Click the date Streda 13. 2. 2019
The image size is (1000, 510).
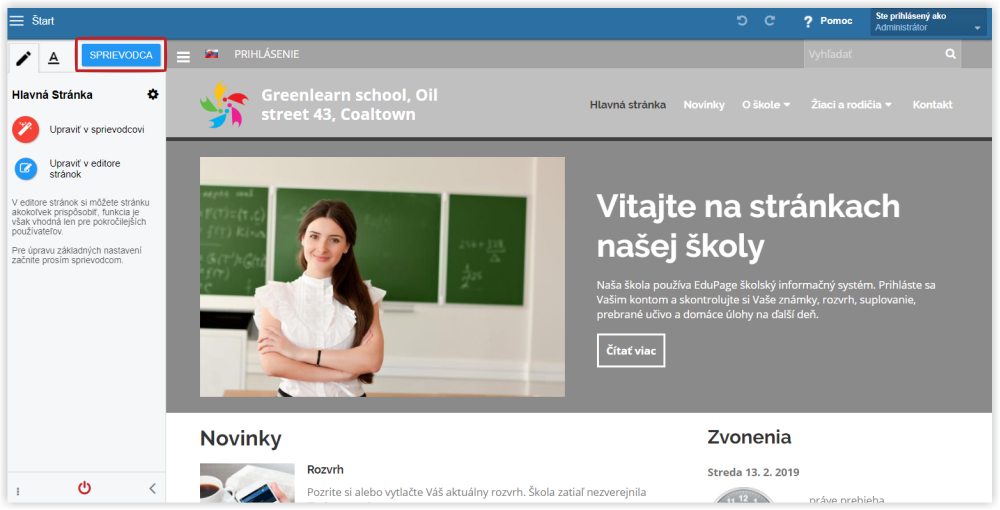point(753,472)
